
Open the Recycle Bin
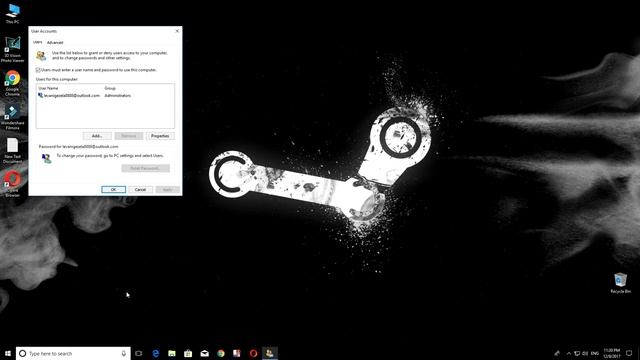[620, 283]
